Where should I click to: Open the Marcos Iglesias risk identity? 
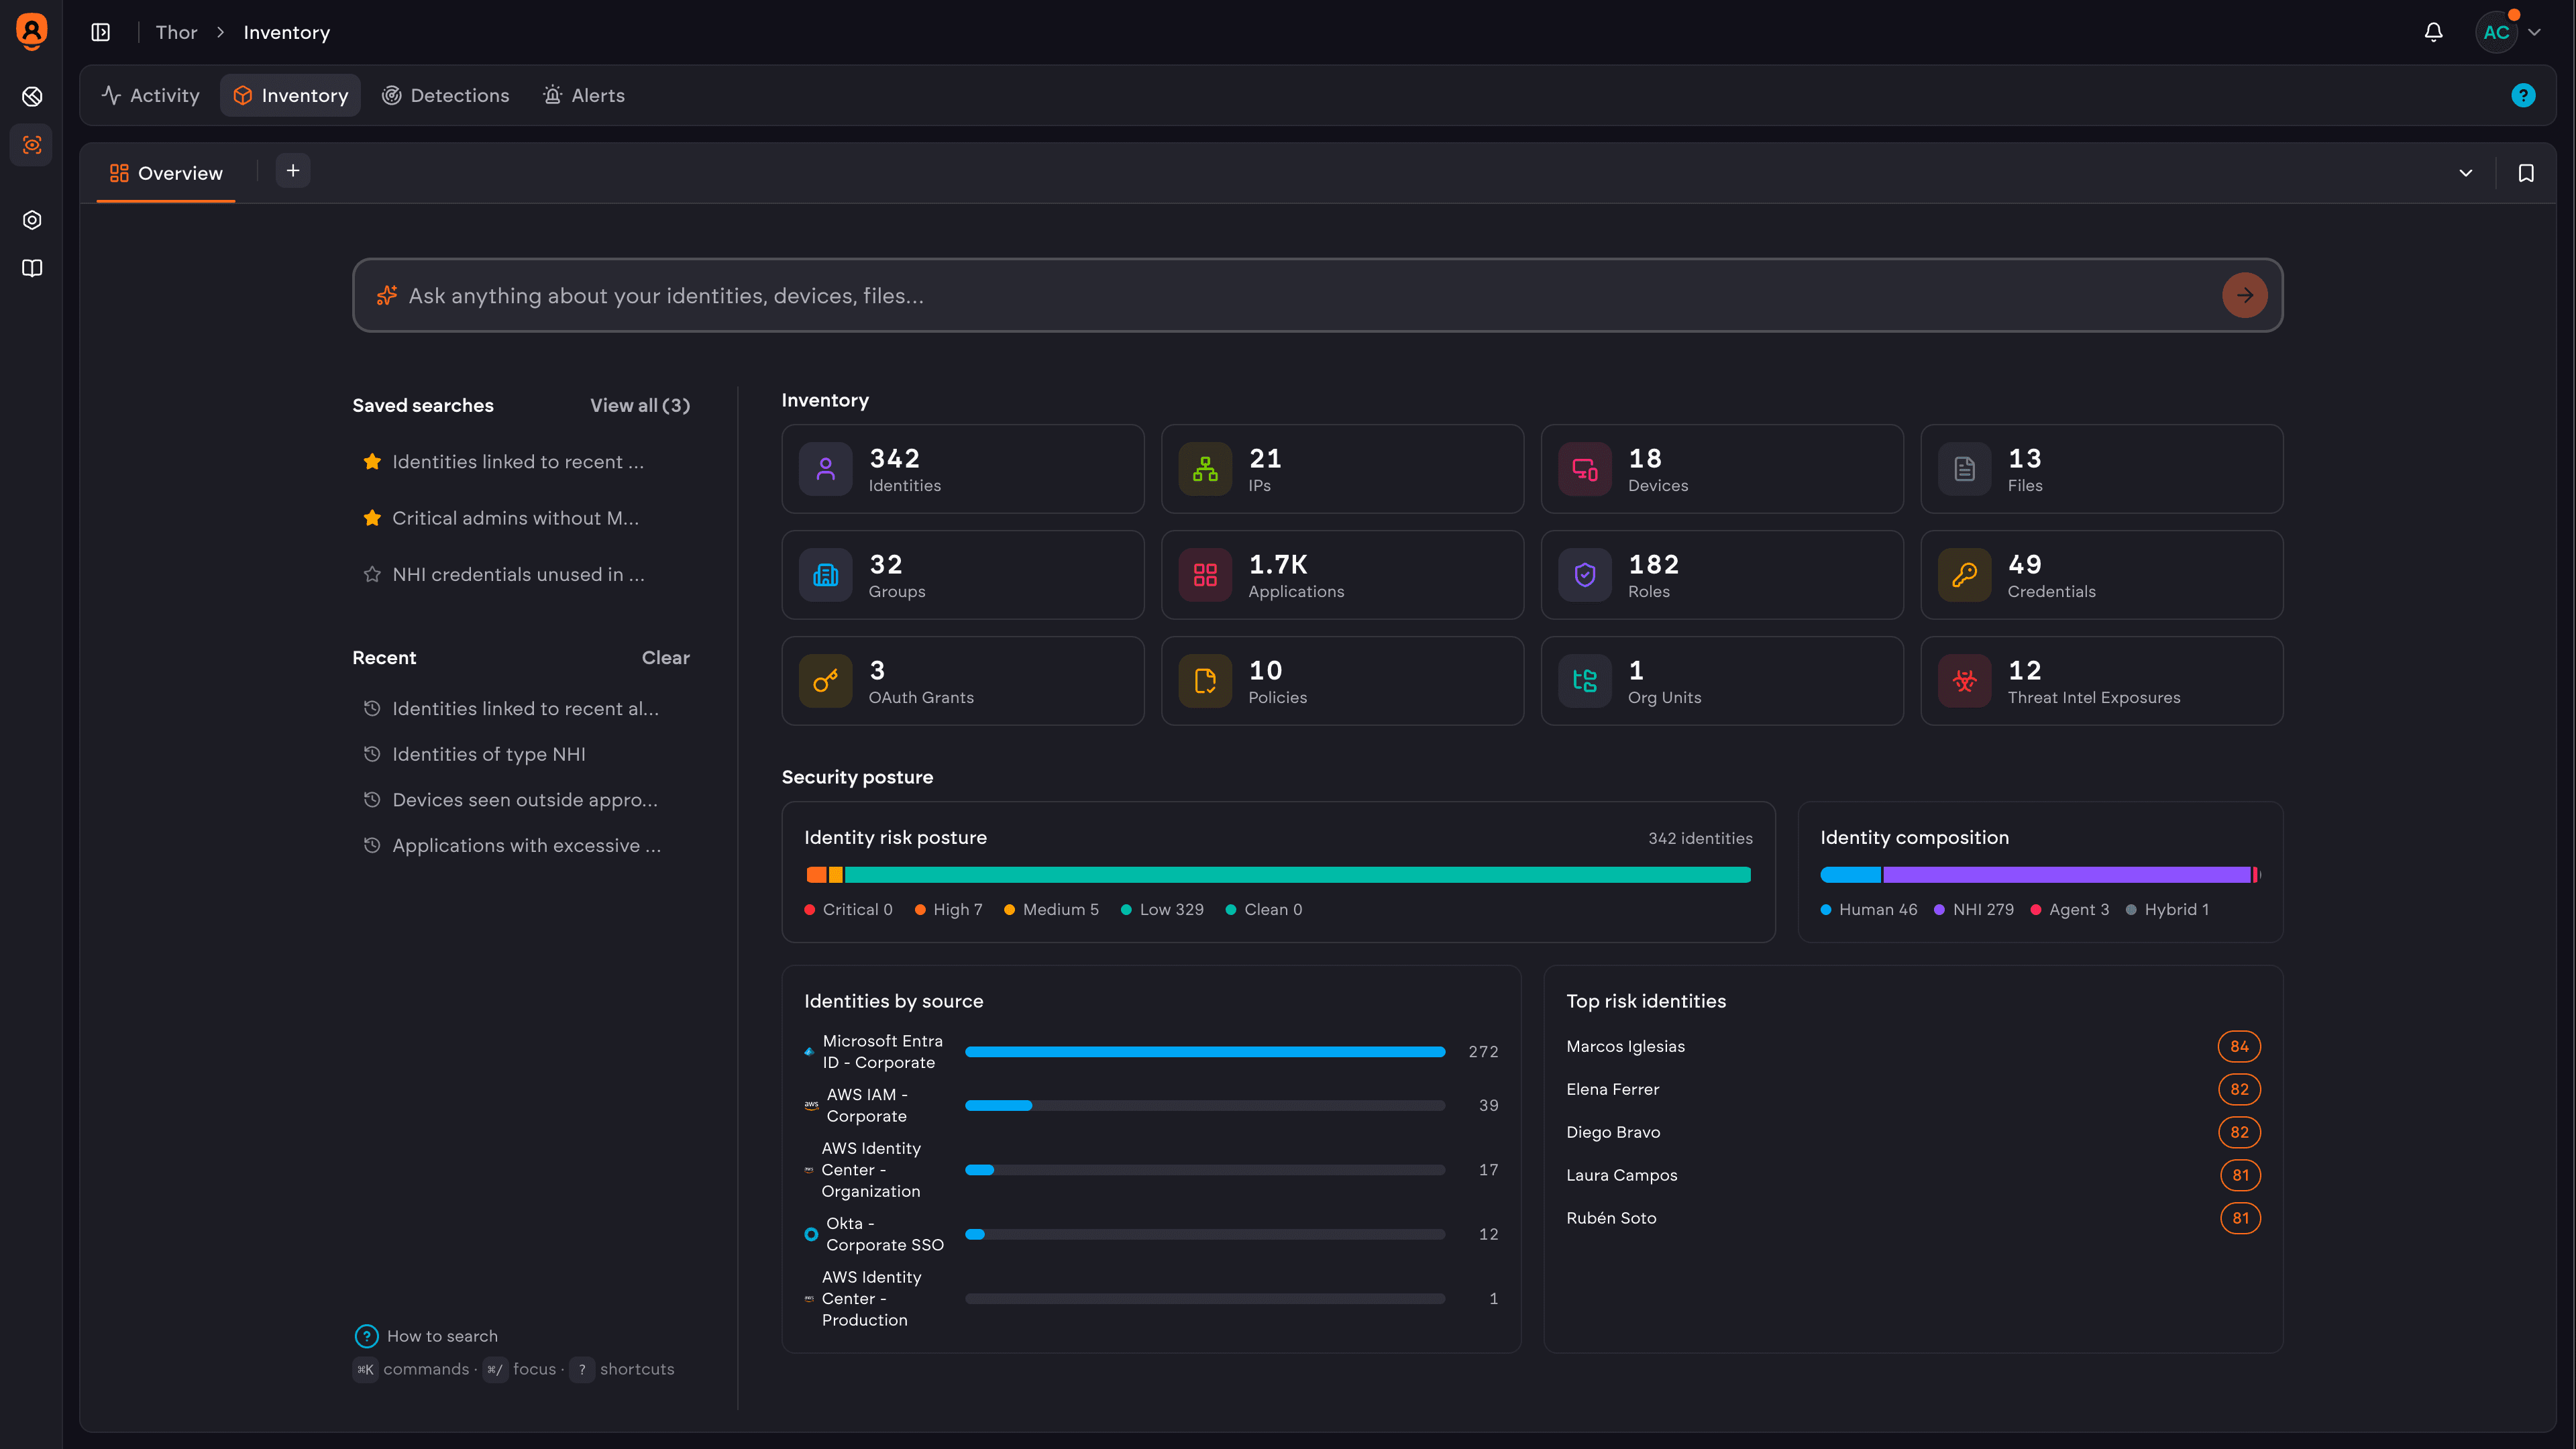pos(1912,1046)
